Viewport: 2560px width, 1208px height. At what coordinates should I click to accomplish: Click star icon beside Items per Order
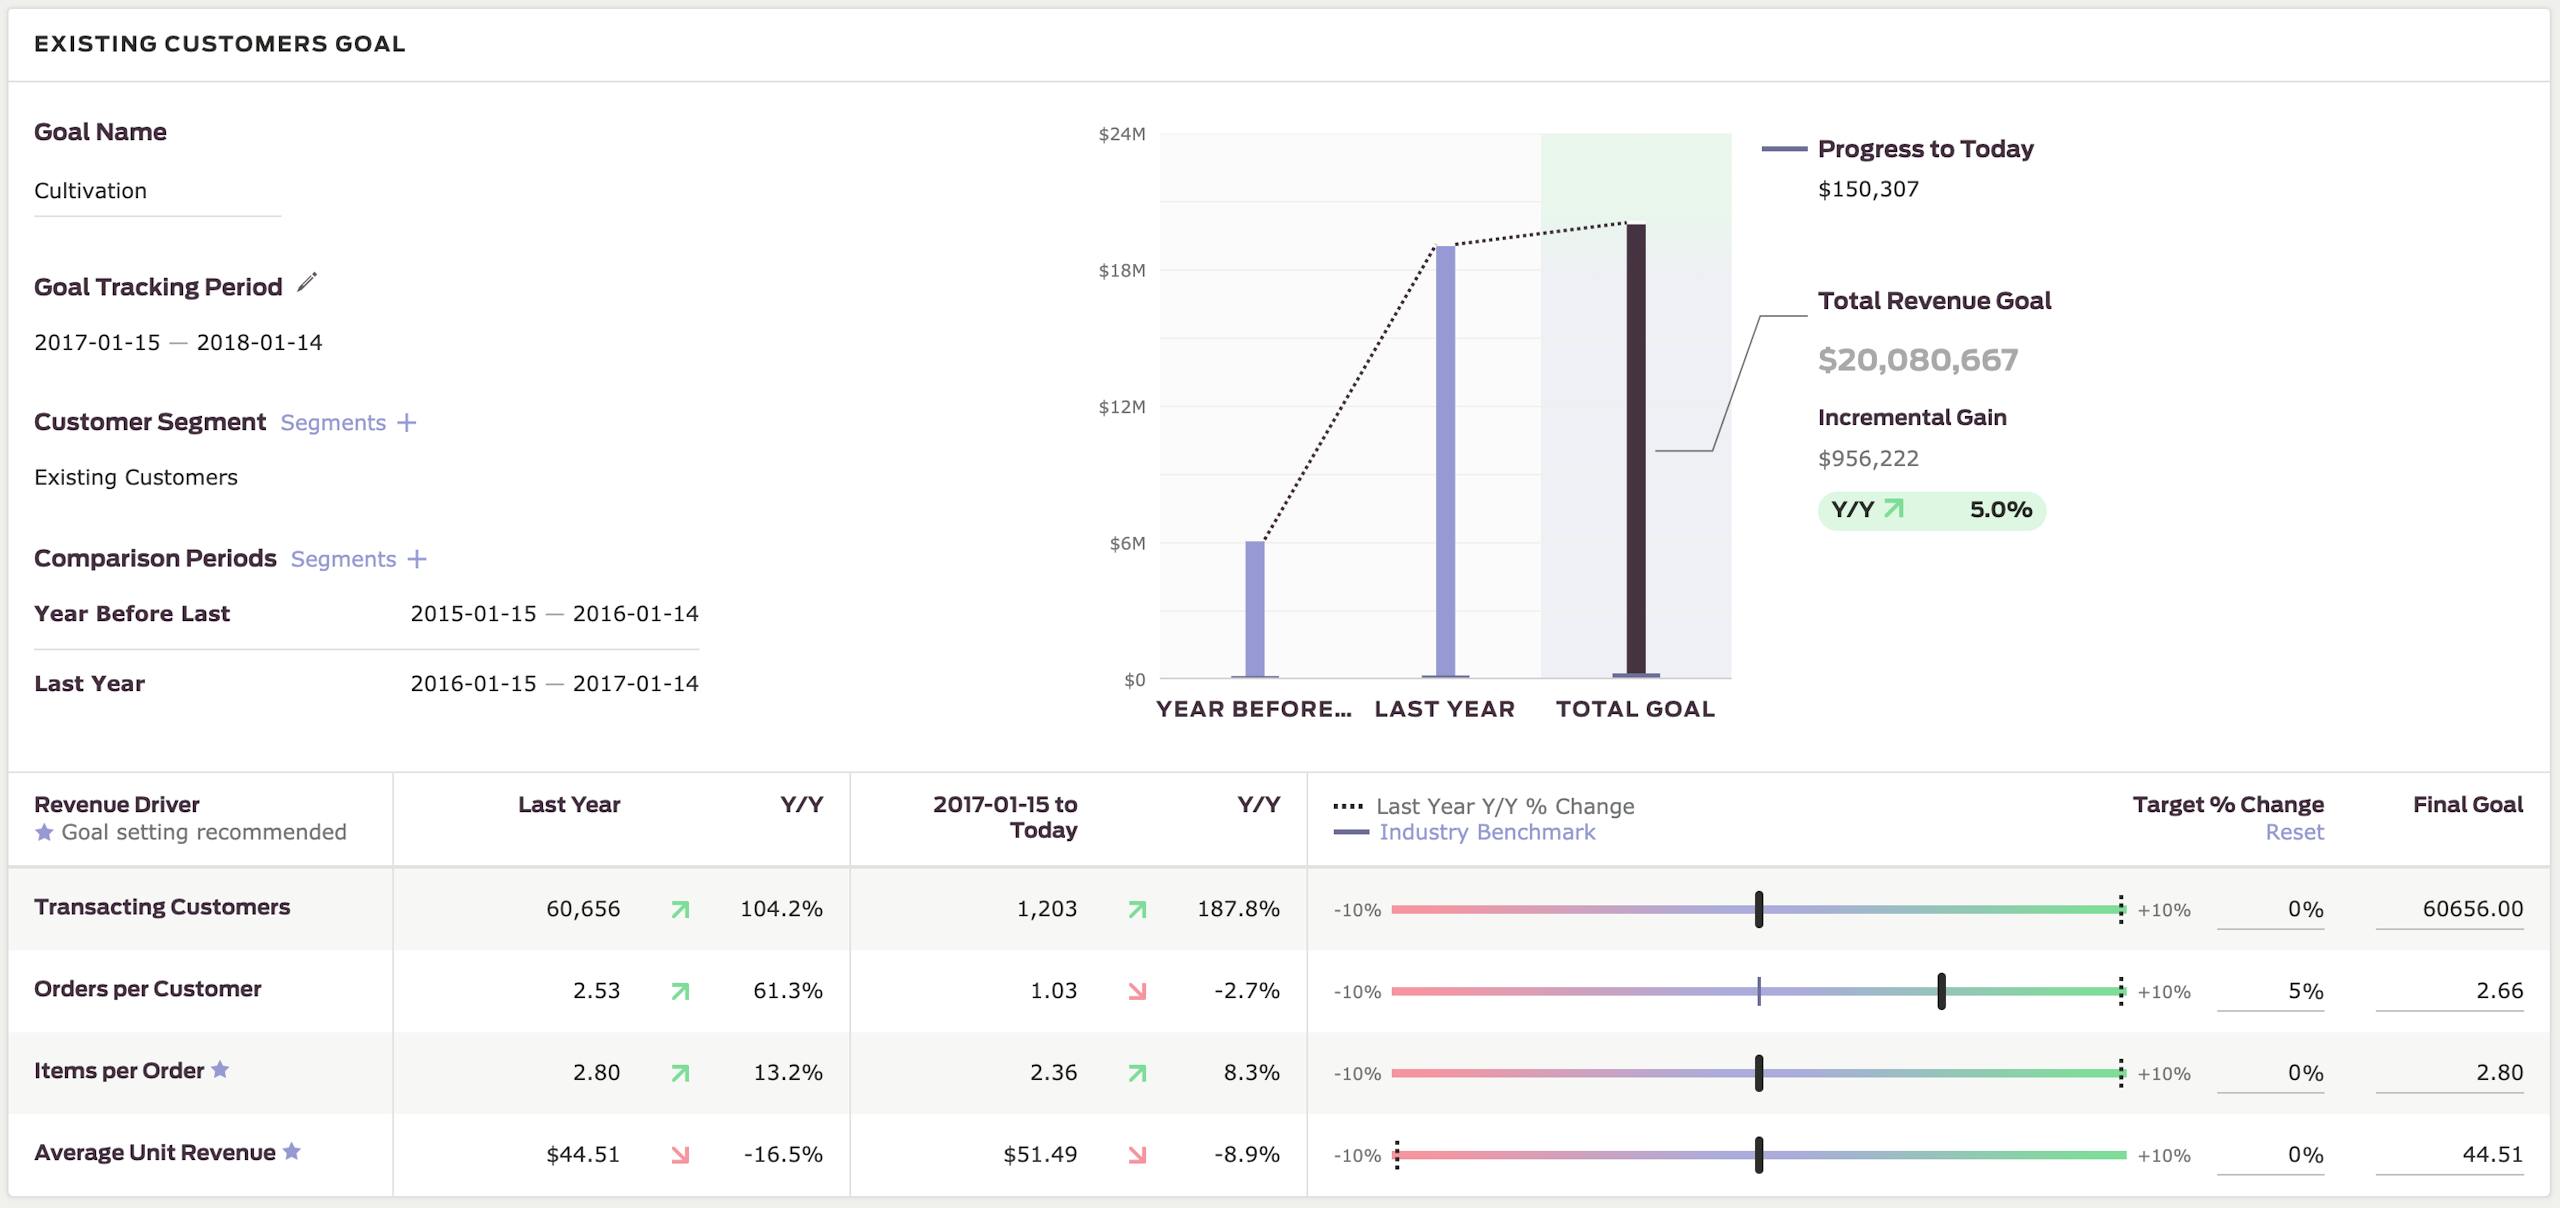(x=220, y=1070)
